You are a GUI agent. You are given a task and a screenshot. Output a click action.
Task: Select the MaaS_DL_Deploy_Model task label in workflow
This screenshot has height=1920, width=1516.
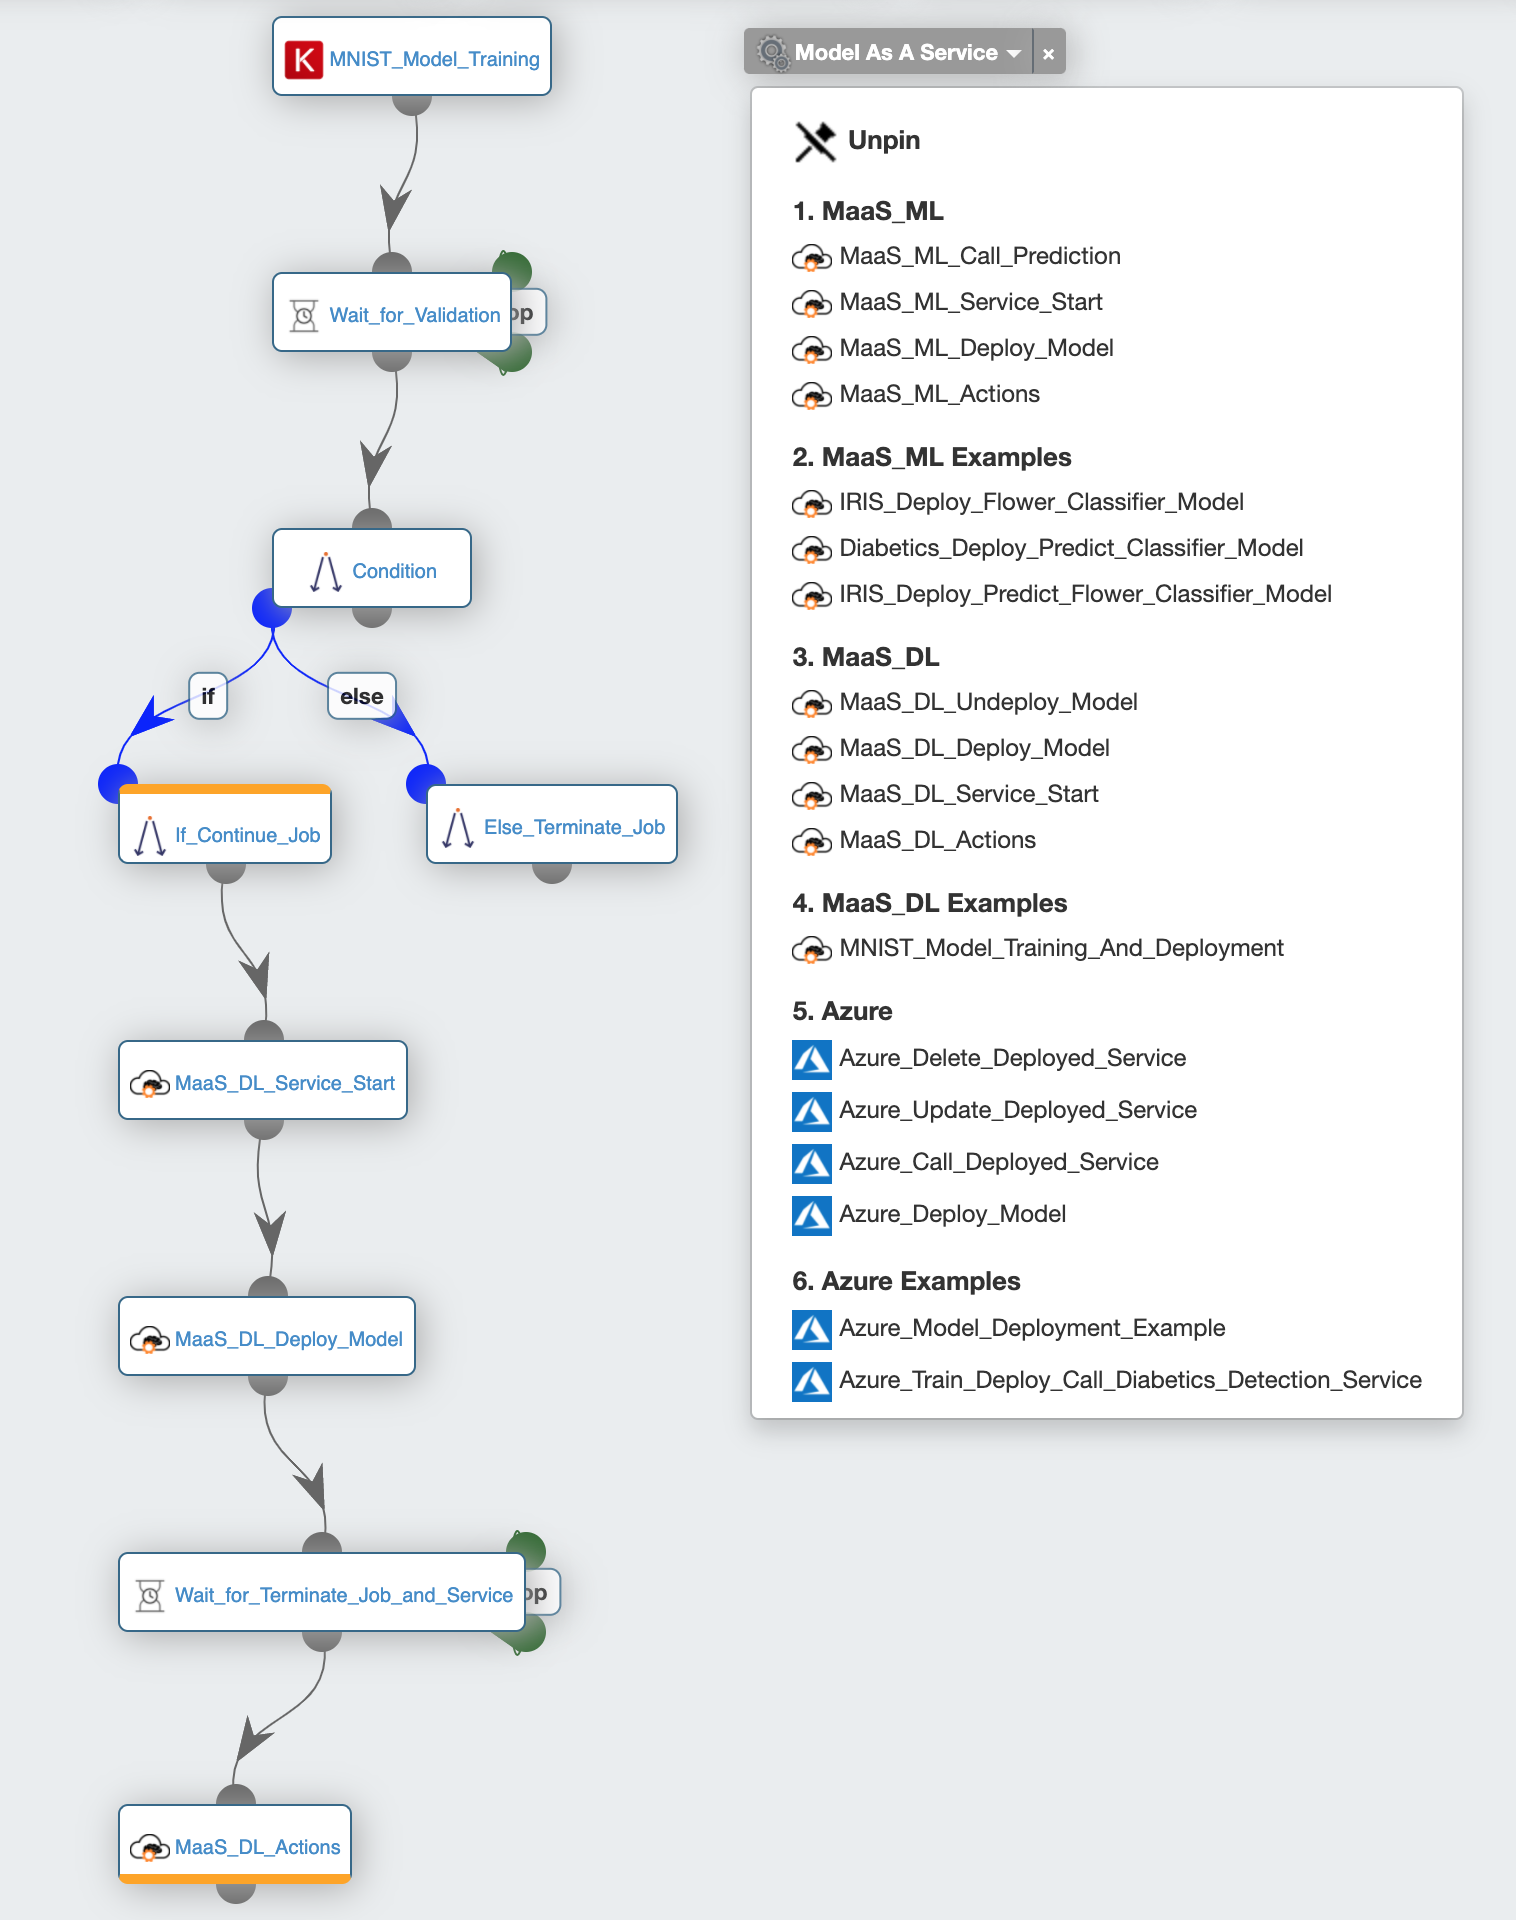tap(289, 1340)
